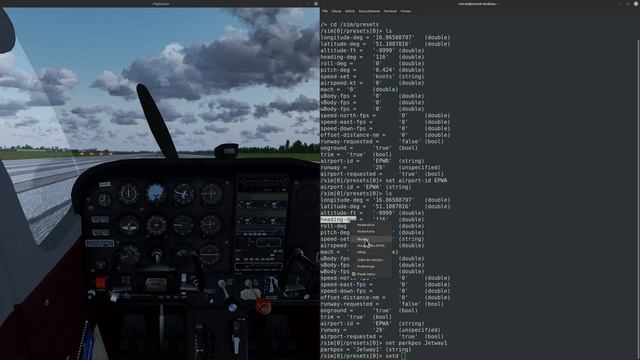Click the "parkpos = 'Jetway1'" output line
Viewport: 640px width, 360px height.
point(366,350)
